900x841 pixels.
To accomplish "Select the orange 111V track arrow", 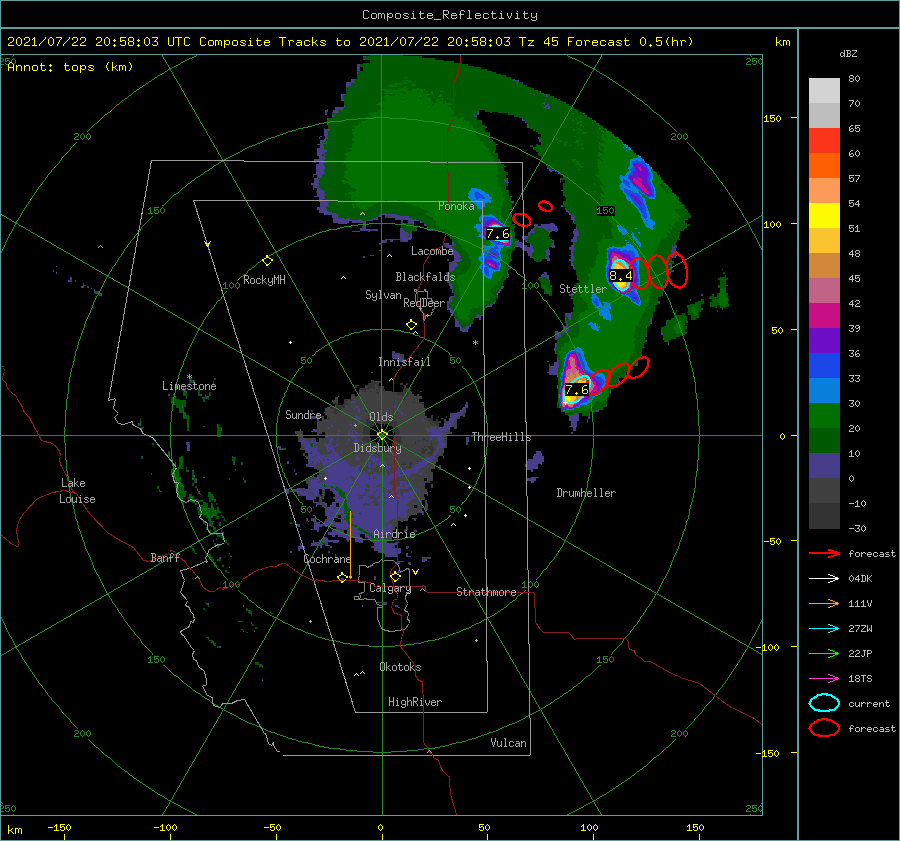I will [824, 603].
